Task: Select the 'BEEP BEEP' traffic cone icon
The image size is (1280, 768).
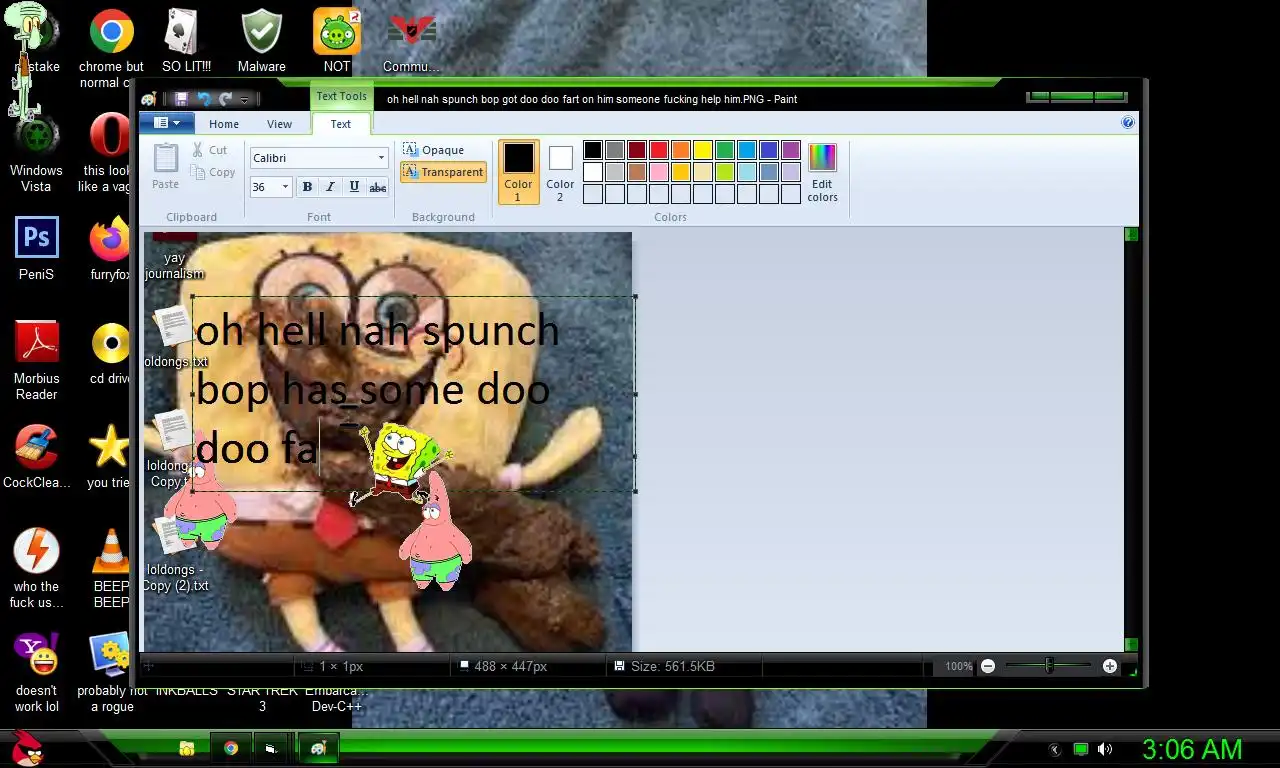Action: pos(111,568)
